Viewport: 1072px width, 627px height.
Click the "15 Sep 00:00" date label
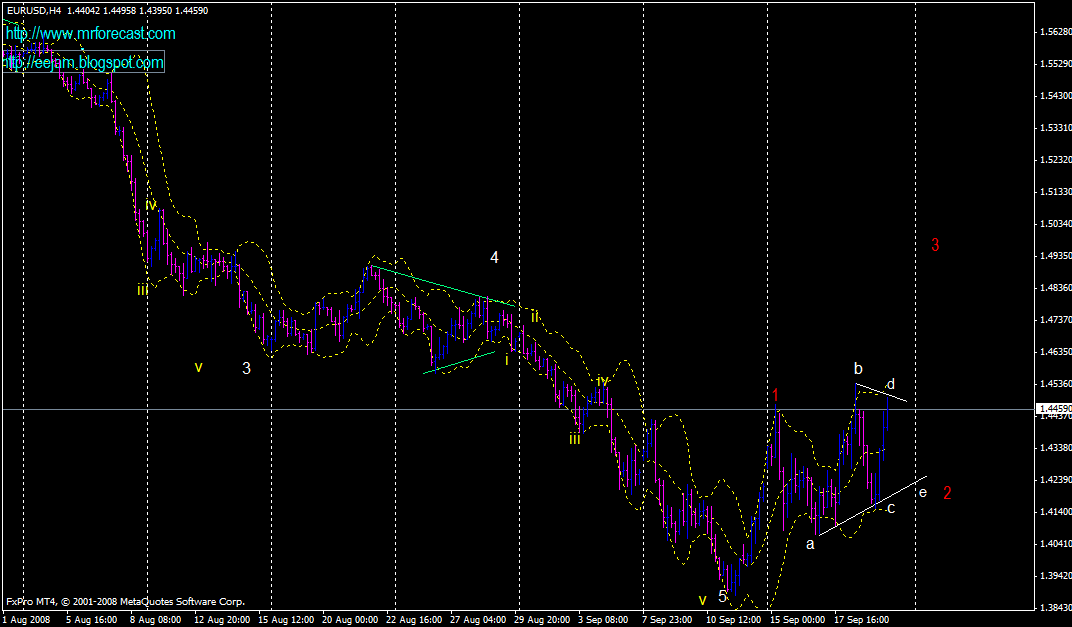pos(798,619)
